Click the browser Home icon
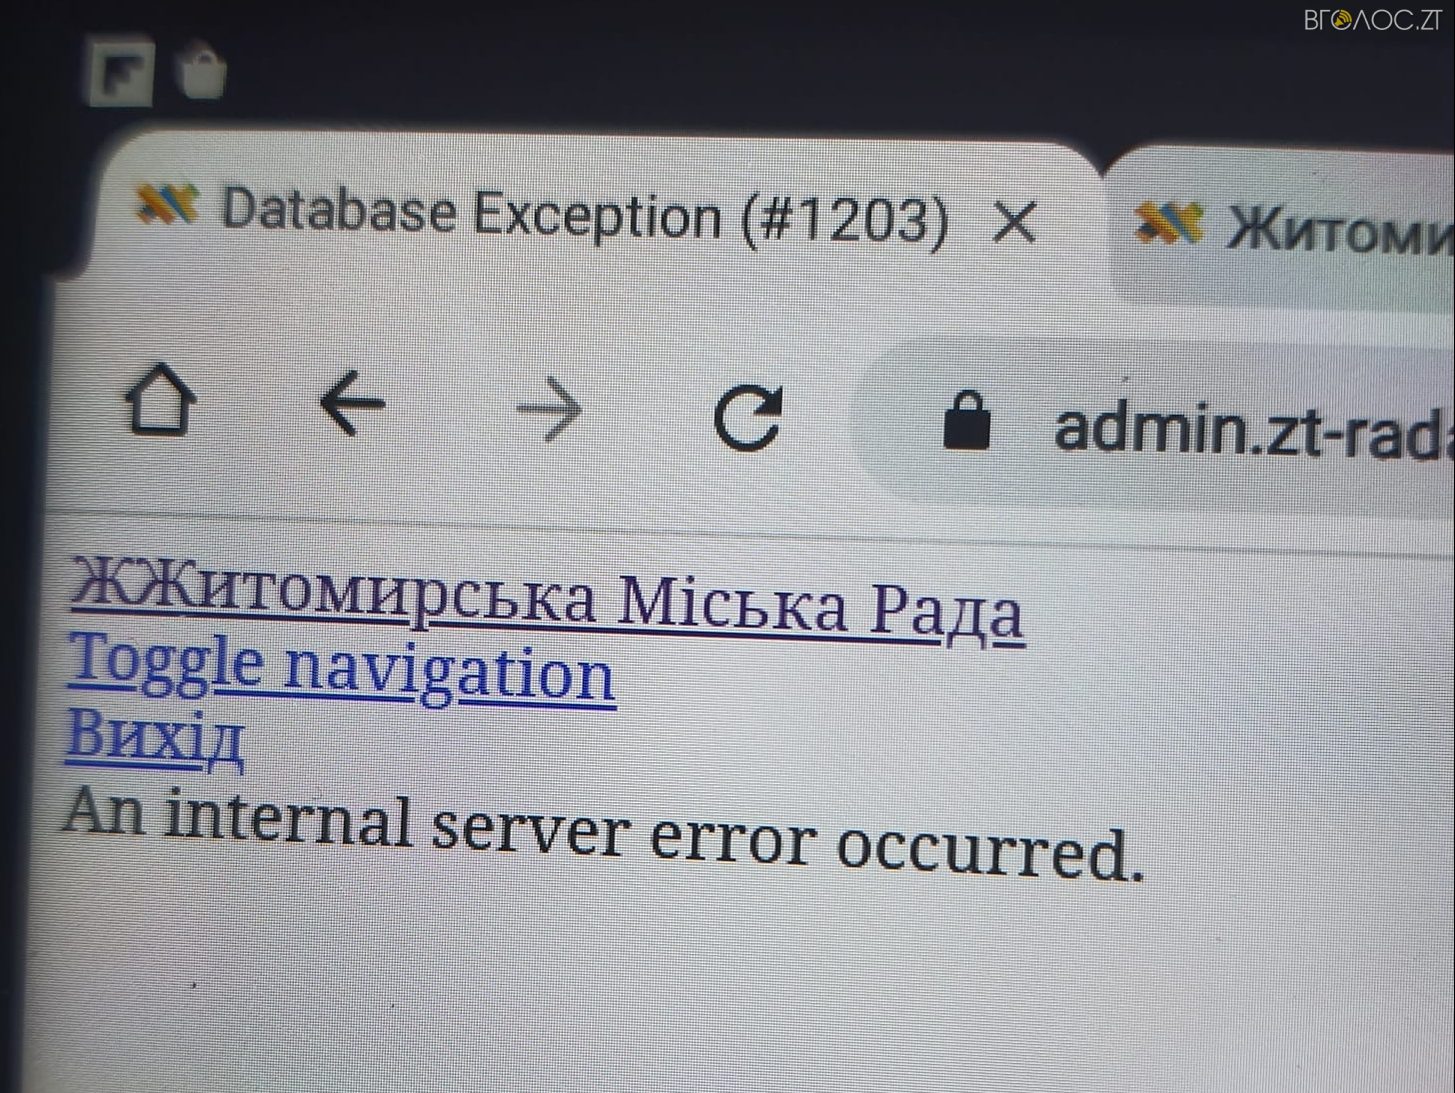The width and height of the screenshot is (1455, 1093). point(160,399)
